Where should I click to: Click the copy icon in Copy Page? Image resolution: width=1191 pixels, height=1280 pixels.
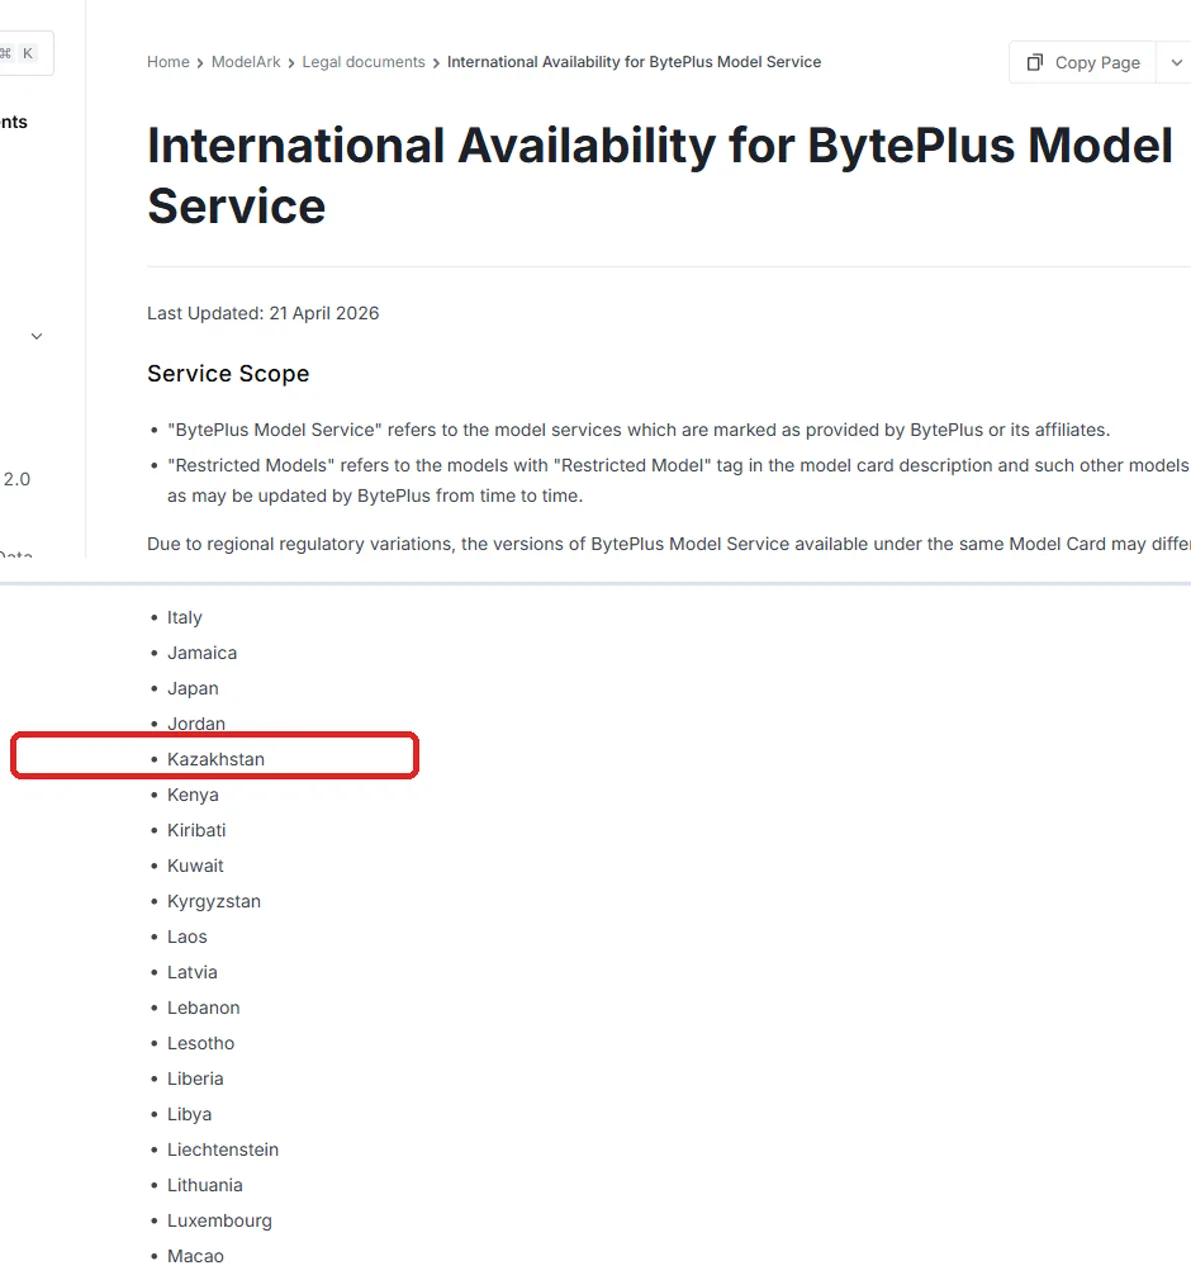point(1035,62)
